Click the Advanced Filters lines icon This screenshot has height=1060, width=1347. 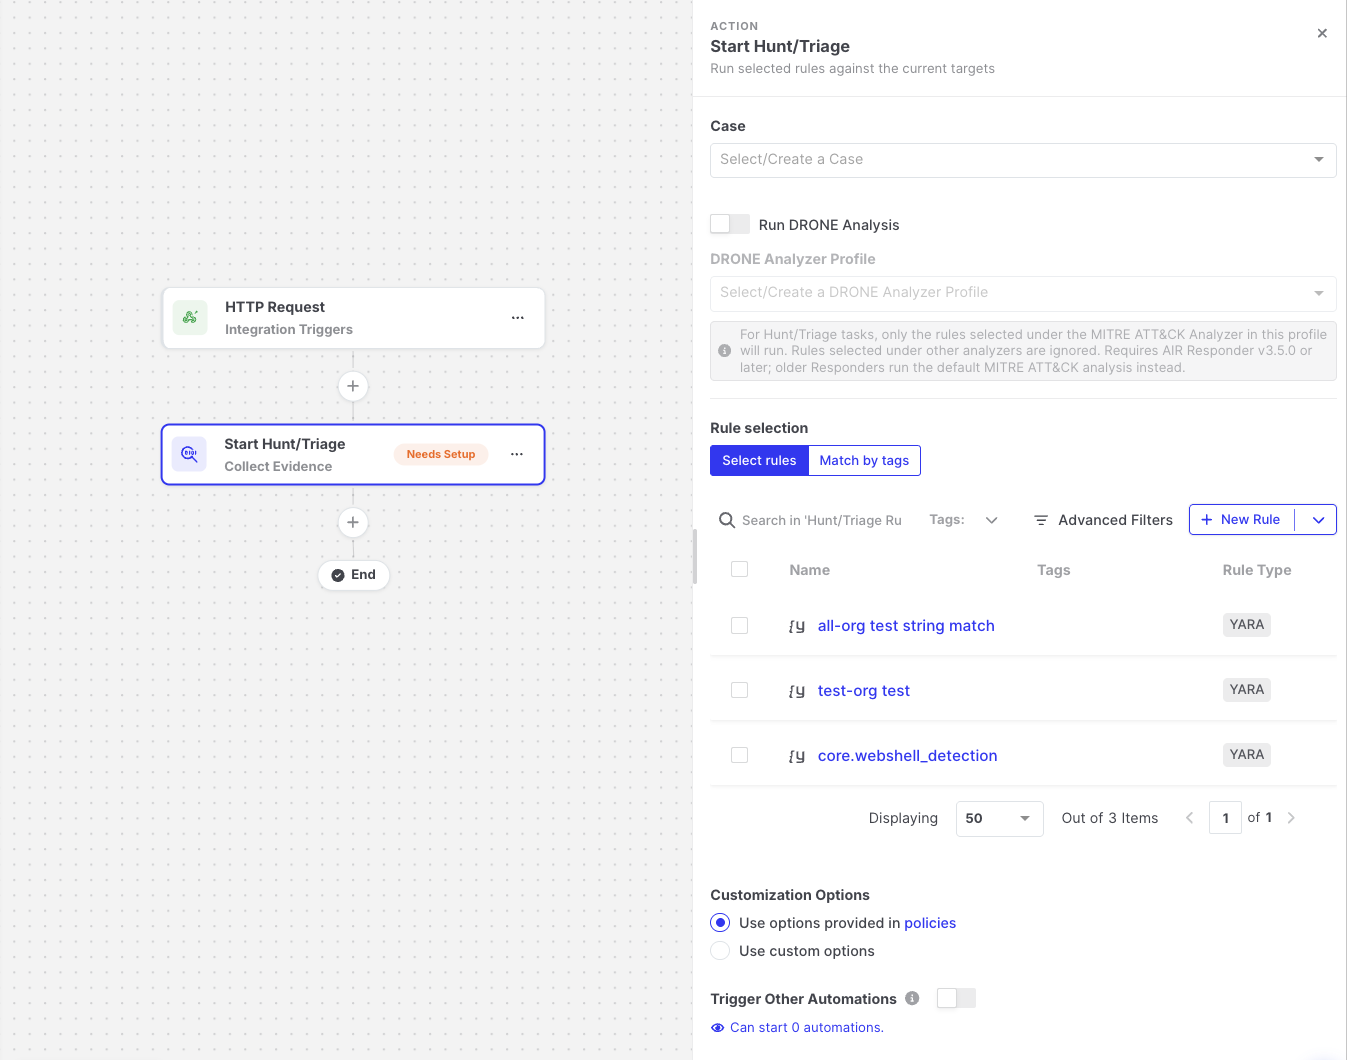click(x=1041, y=520)
